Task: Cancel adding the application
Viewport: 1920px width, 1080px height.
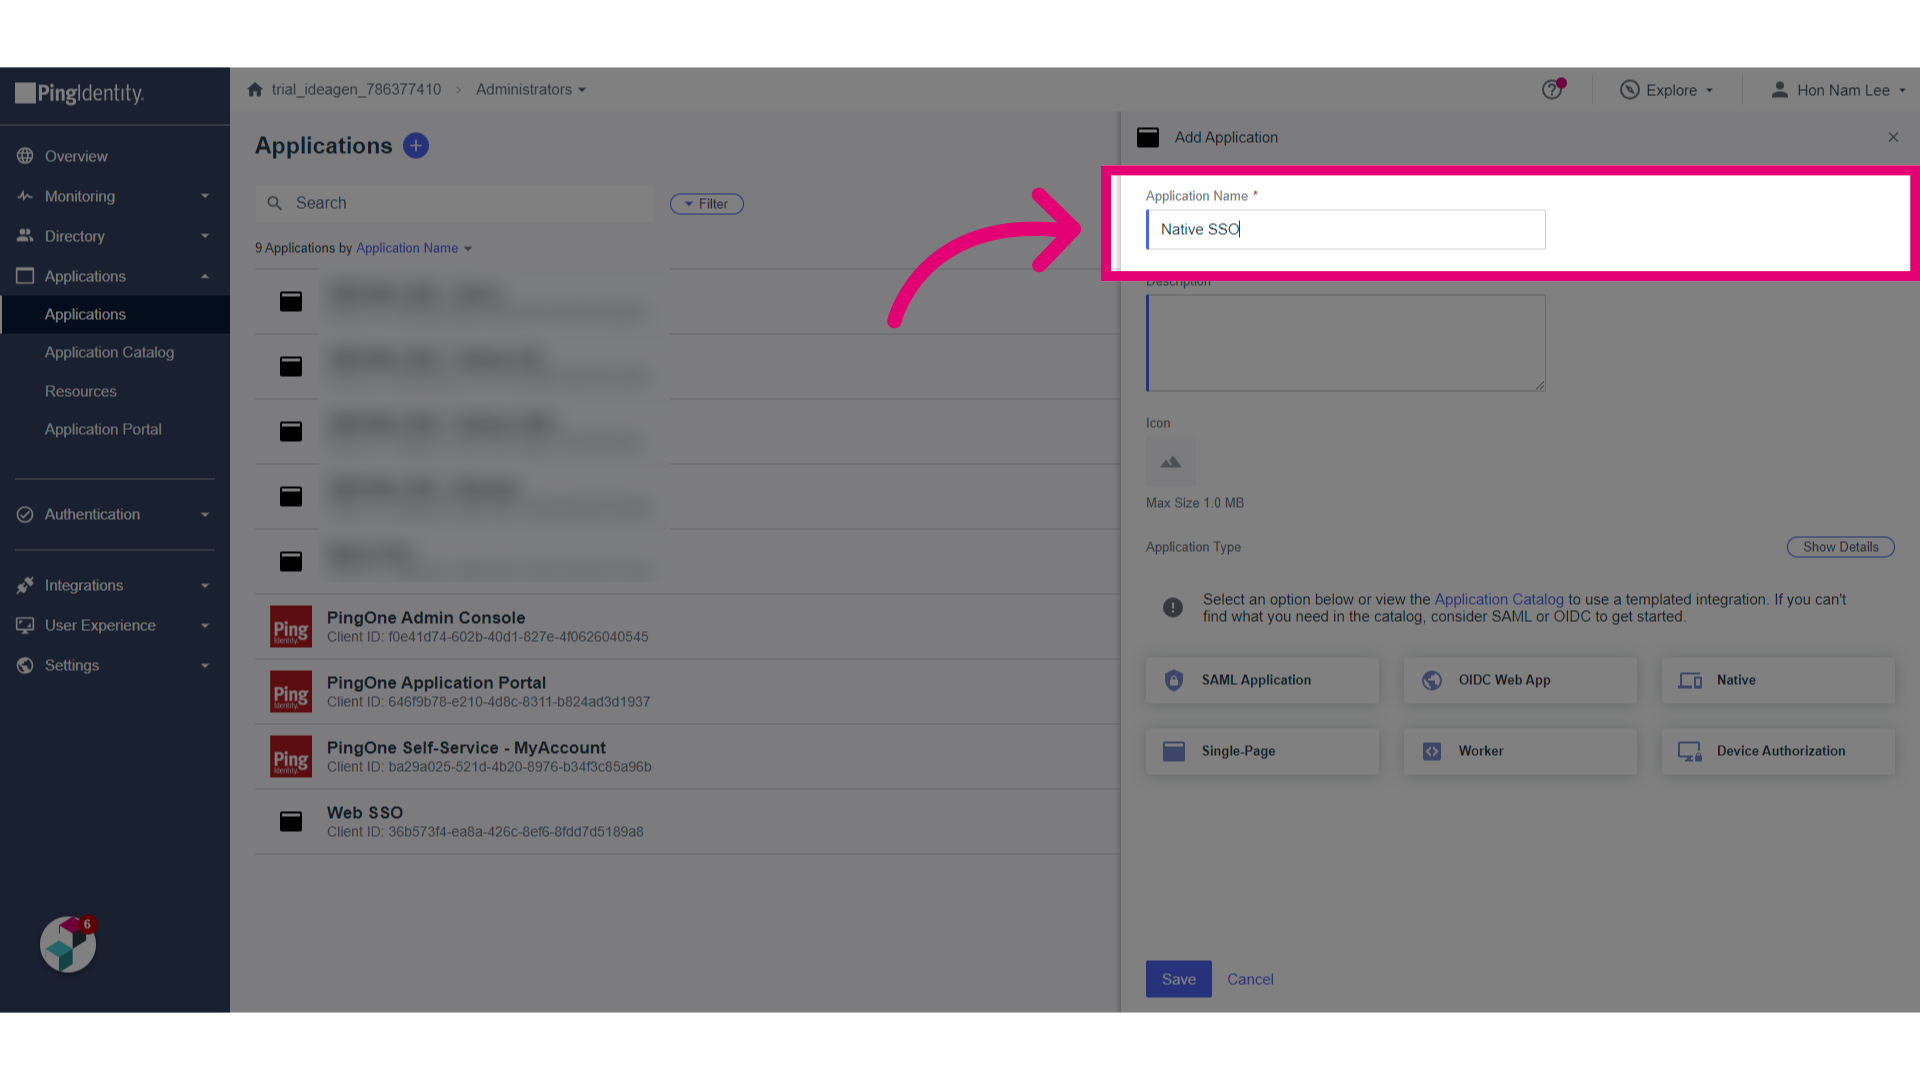Action: click(1250, 979)
